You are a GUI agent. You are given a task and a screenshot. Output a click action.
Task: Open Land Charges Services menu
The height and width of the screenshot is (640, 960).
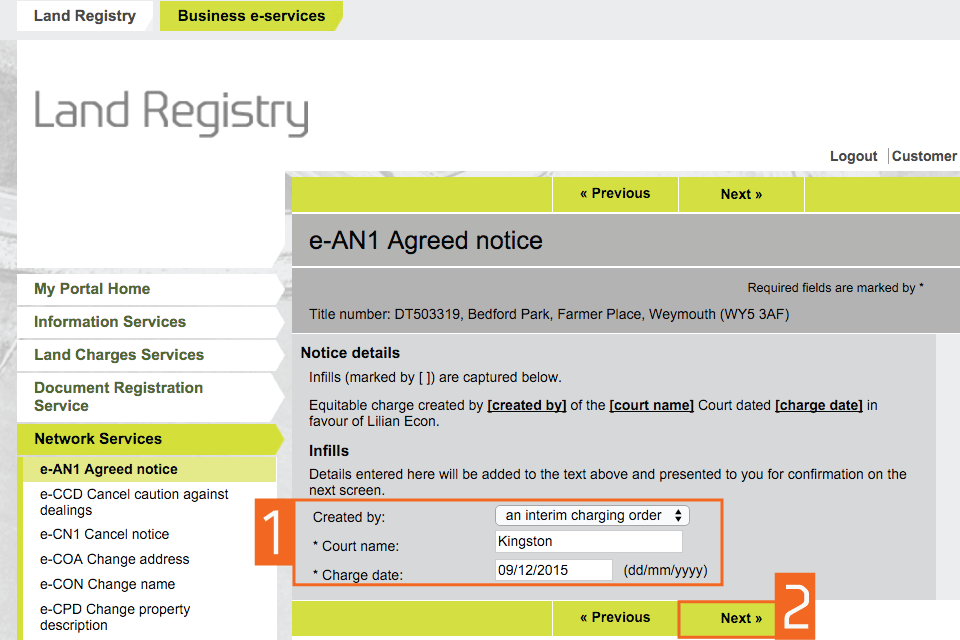click(119, 355)
